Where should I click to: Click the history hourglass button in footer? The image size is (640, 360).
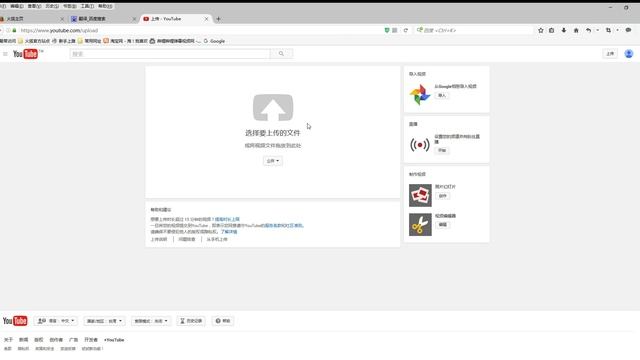click(191, 321)
